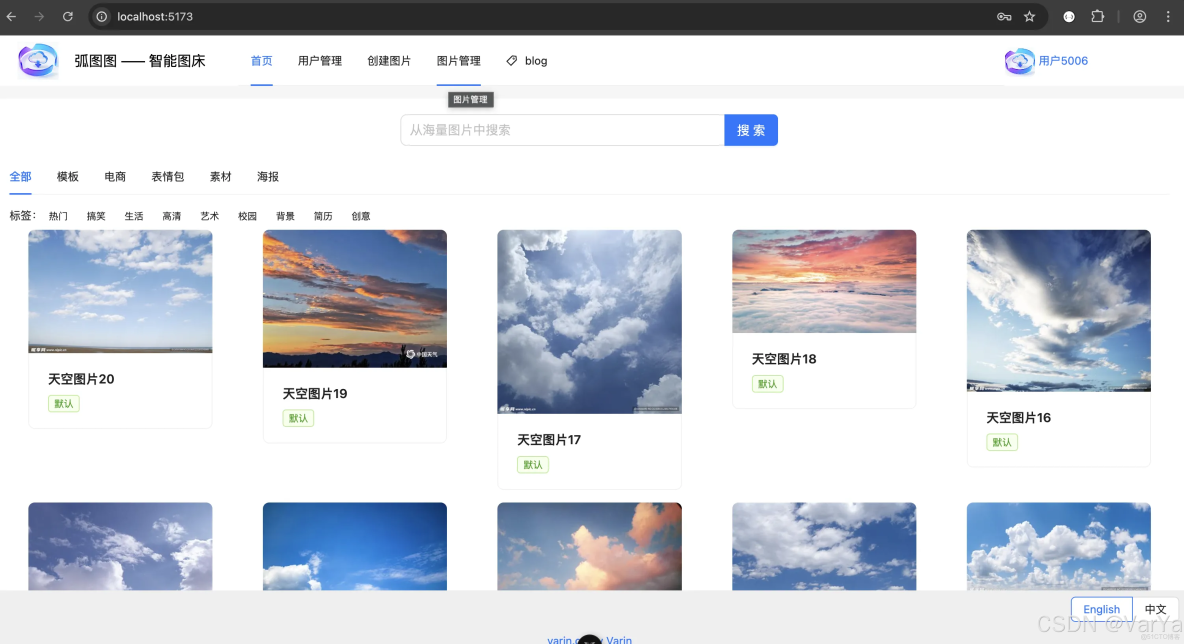Open 图片管理 from the navigation bar
This screenshot has width=1184, height=644.
tap(458, 61)
